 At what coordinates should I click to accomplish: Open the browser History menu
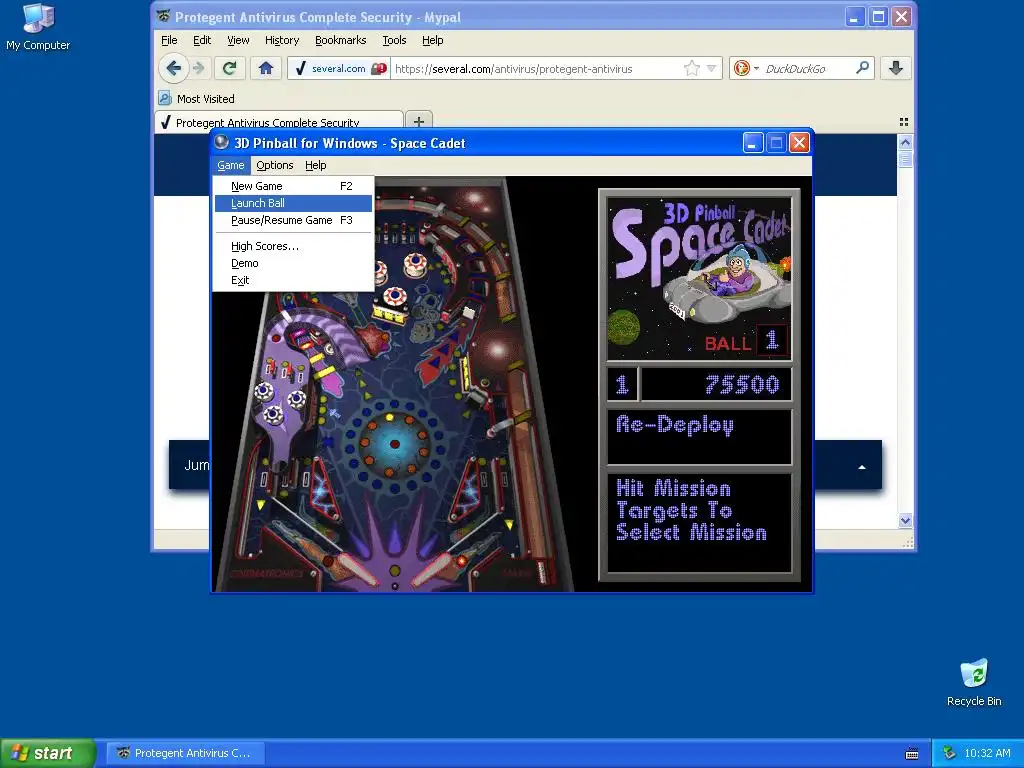(x=282, y=40)
